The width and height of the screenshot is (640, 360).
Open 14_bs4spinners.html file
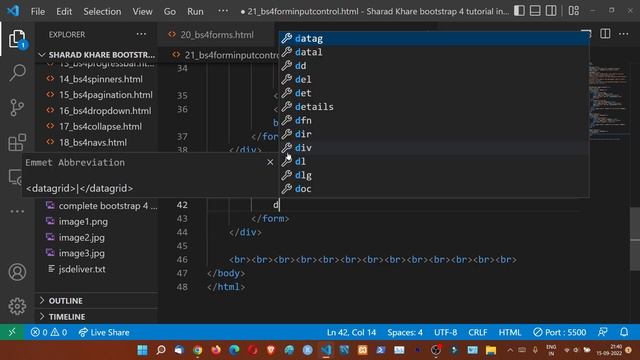pos(100,79)
